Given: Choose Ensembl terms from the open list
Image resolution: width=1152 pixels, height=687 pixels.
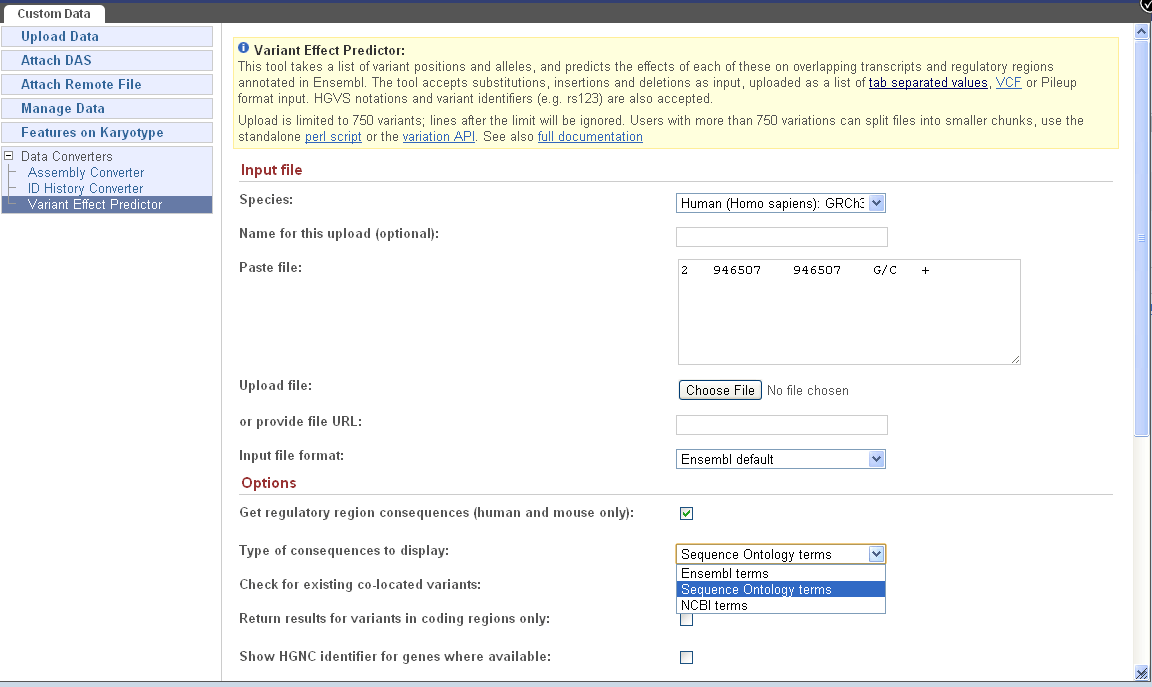Looking at the screenshot, I should (725, 574).
